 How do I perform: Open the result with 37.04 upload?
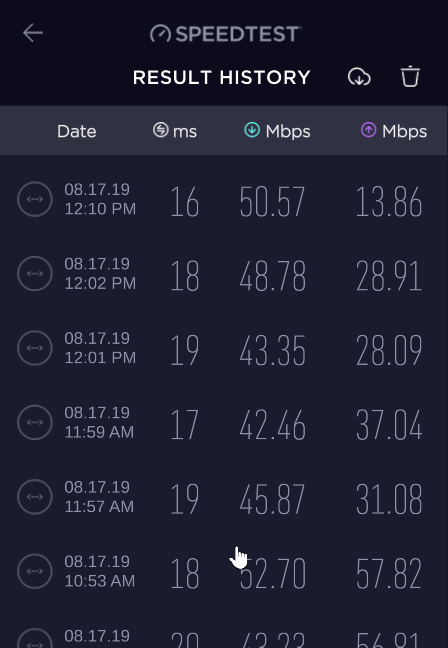coord(224,422)
